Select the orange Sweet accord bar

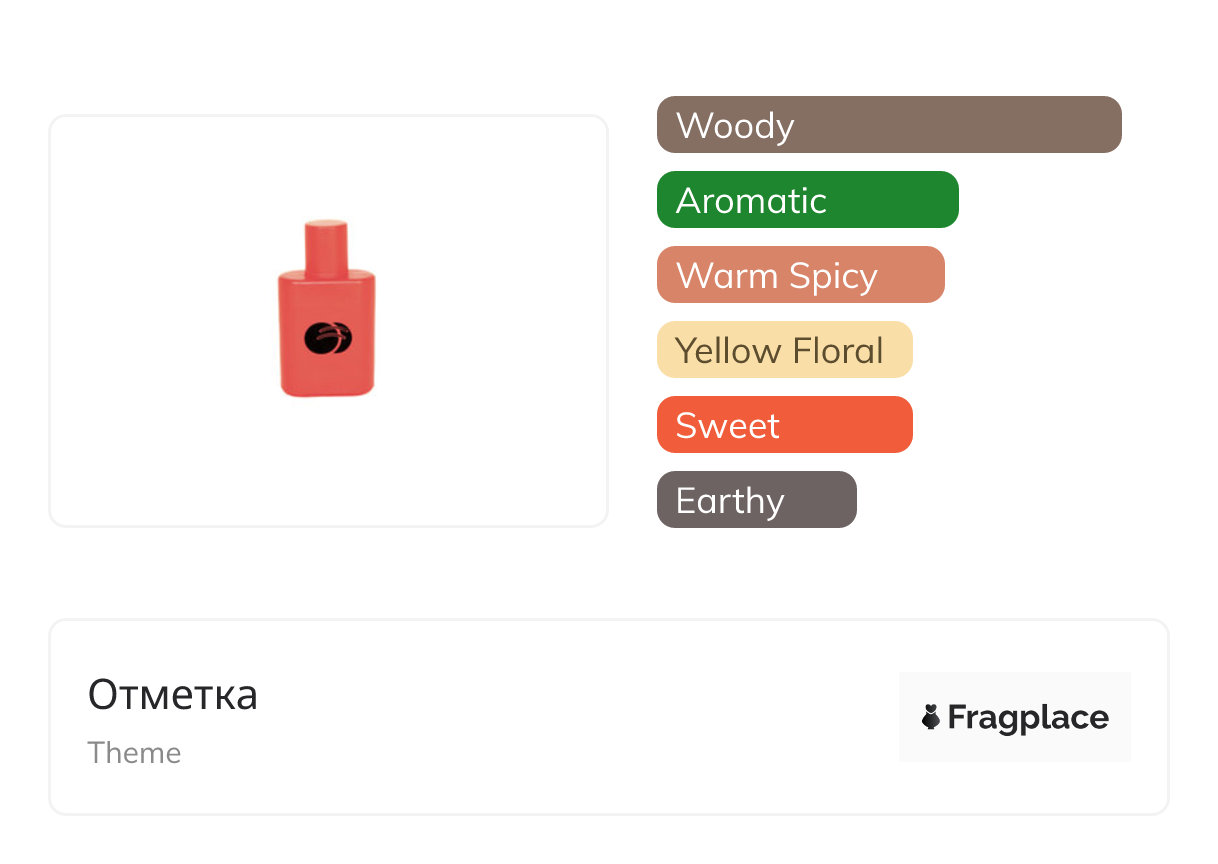tap(784, 425)
